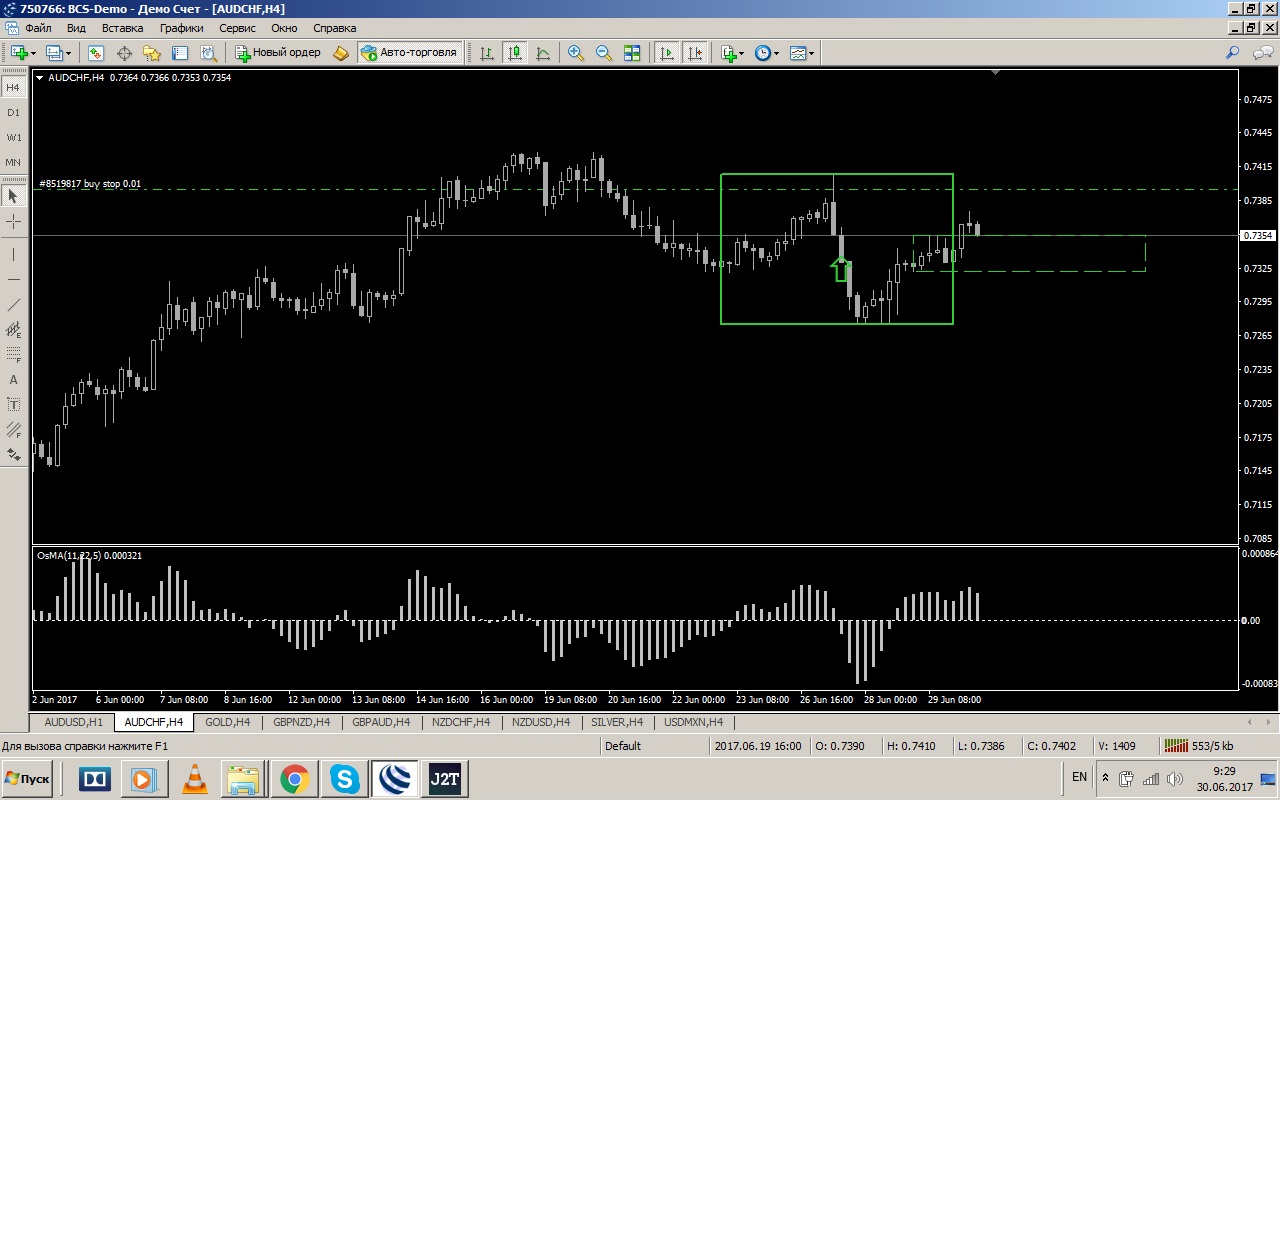This screenshot has height=1244, width=1280.
Task: Expand the Templates dropdown arrow
Action: (811, 54)
